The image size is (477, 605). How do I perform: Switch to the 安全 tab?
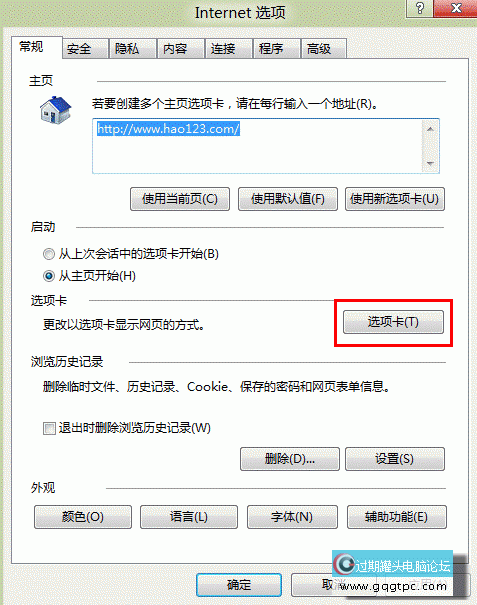point(85,49)
